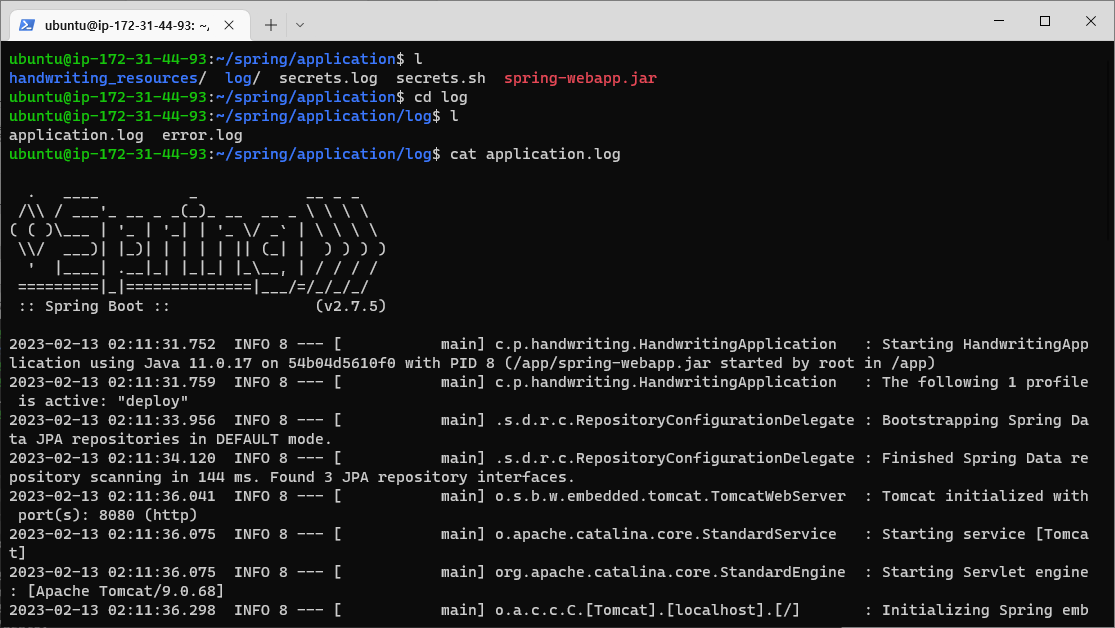Click the 02:11:34.120 timestamp

162,459
